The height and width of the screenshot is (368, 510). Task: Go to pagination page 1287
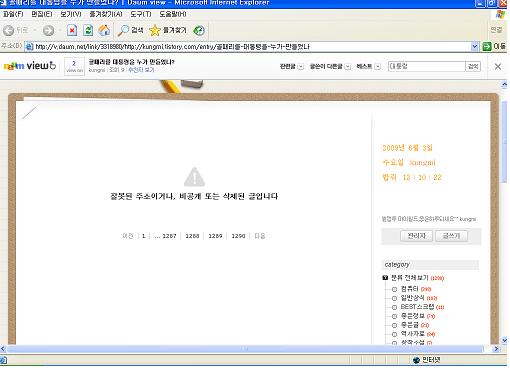169,236
